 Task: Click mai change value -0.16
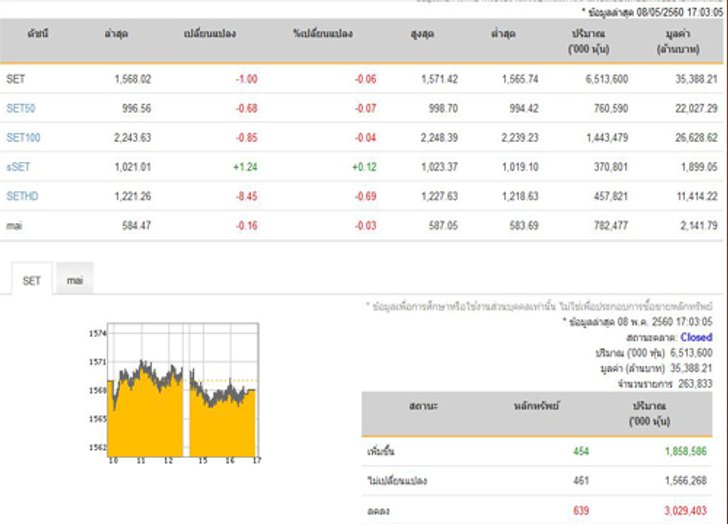click(x=247, y=226)
